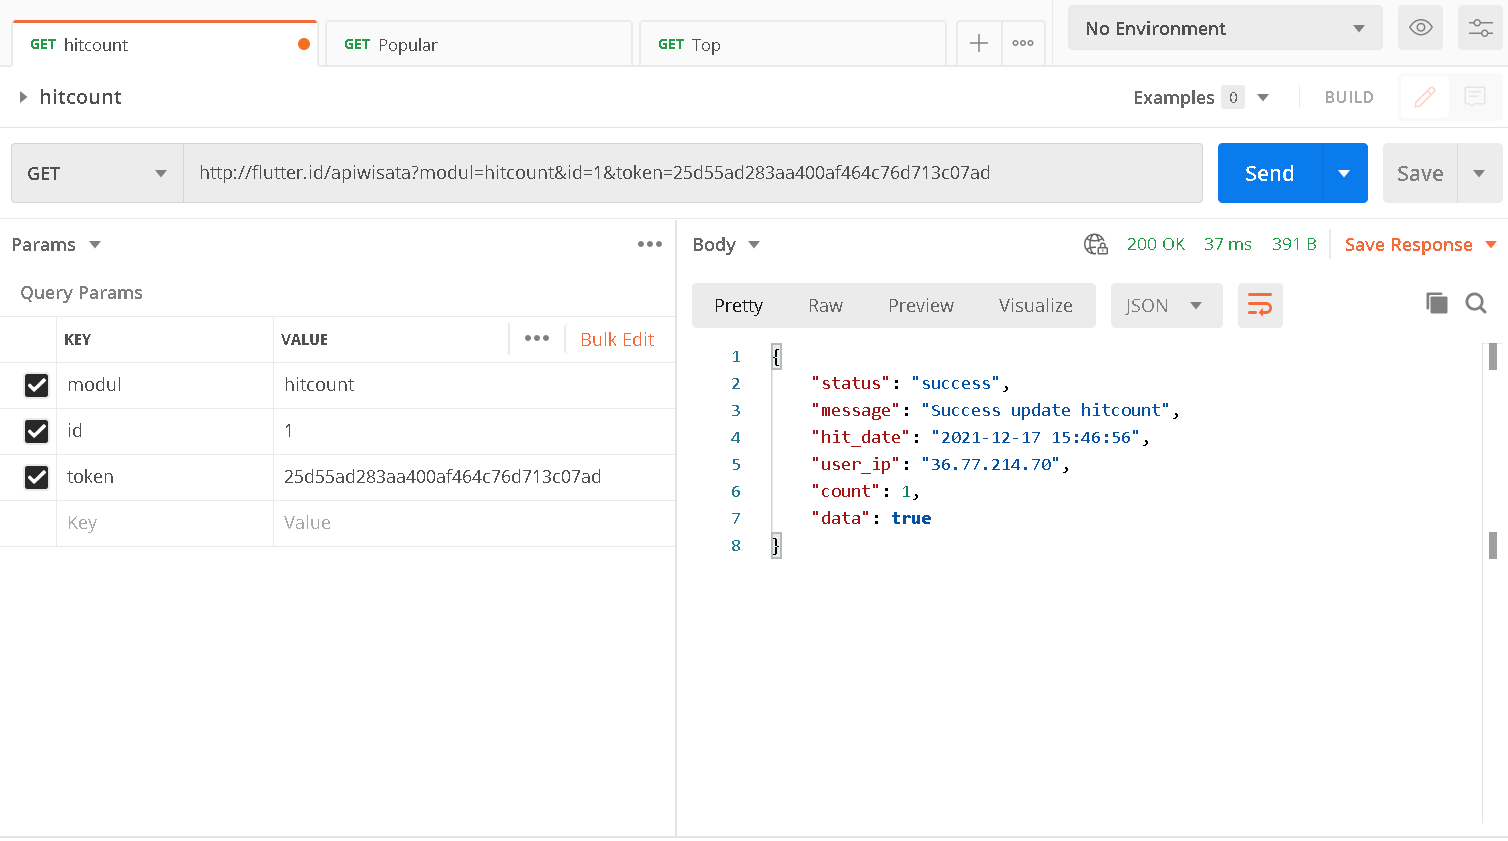Click the hitcount value cell
The image size is (1508, 841).
click(474, 385)
